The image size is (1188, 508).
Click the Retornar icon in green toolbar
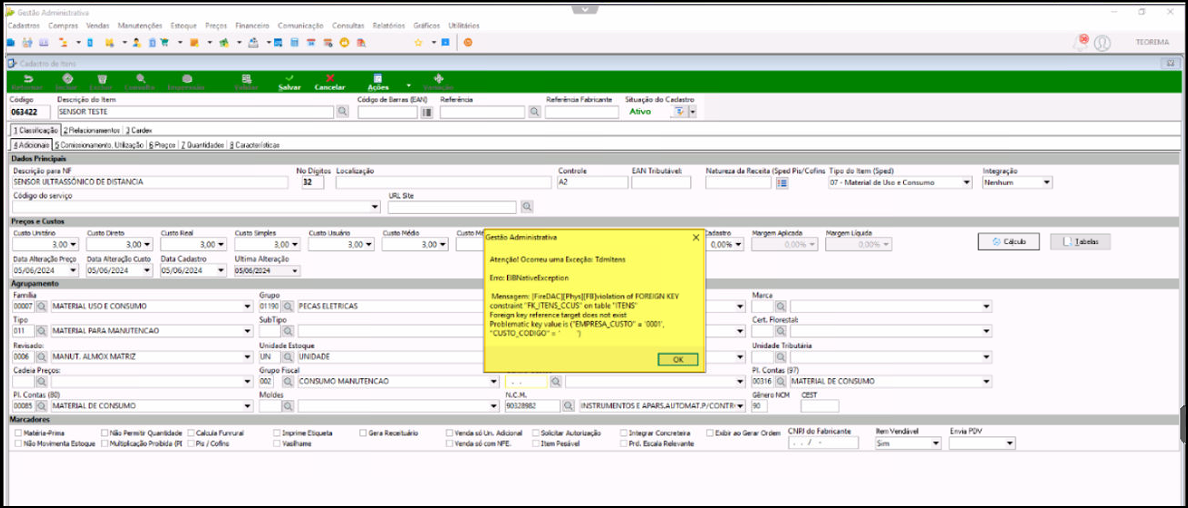click(29, 78)
